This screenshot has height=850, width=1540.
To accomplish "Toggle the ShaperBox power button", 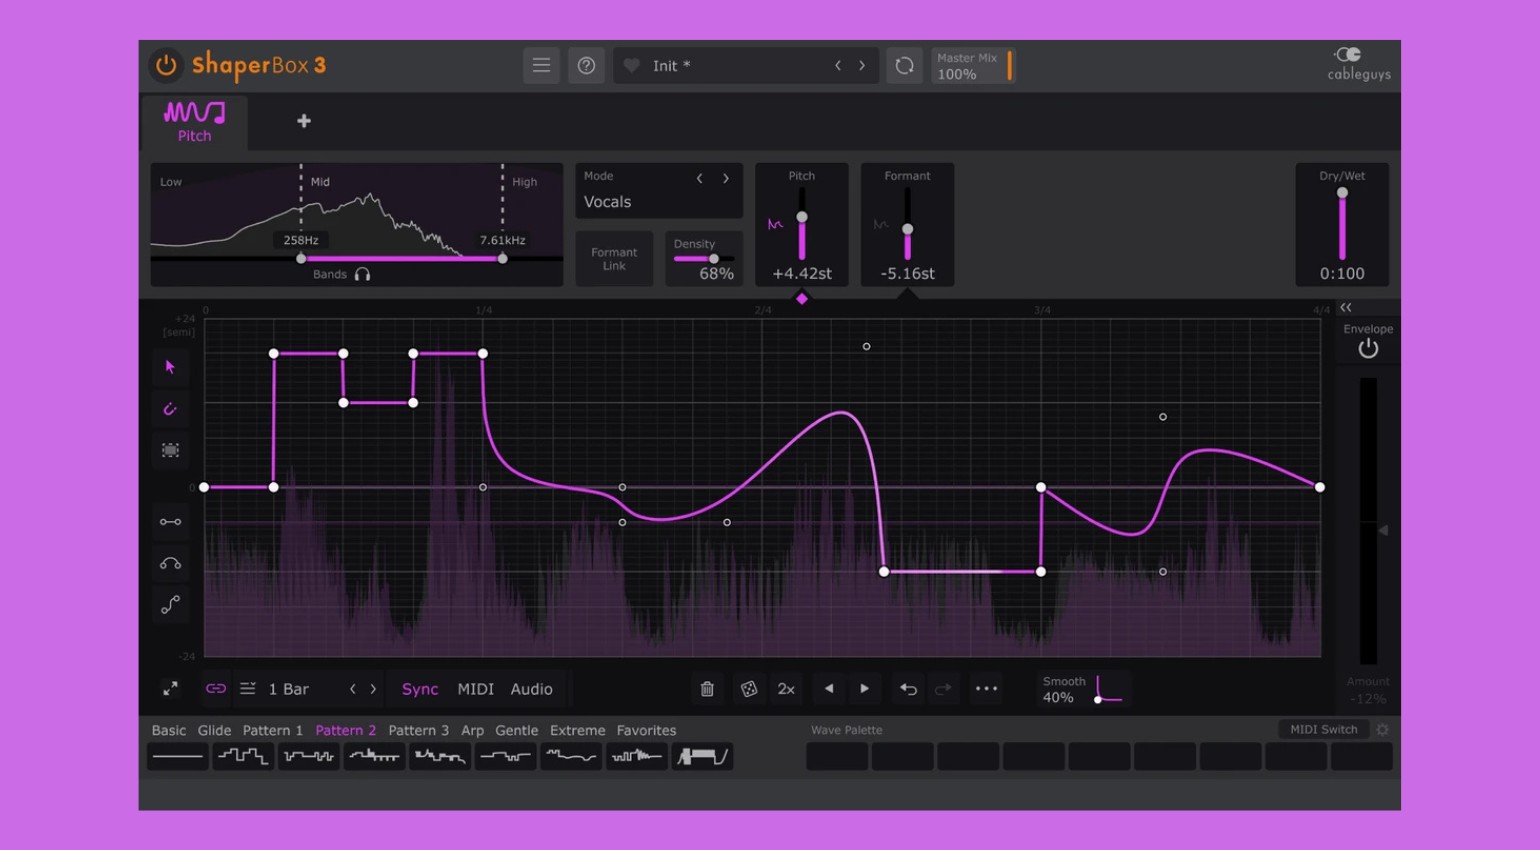I will (x=166, y=65).
